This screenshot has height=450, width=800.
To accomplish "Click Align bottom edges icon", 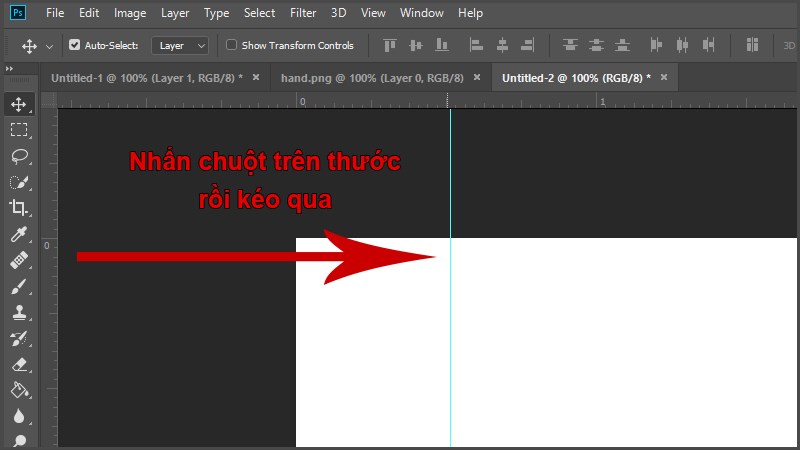I will 442,45.
